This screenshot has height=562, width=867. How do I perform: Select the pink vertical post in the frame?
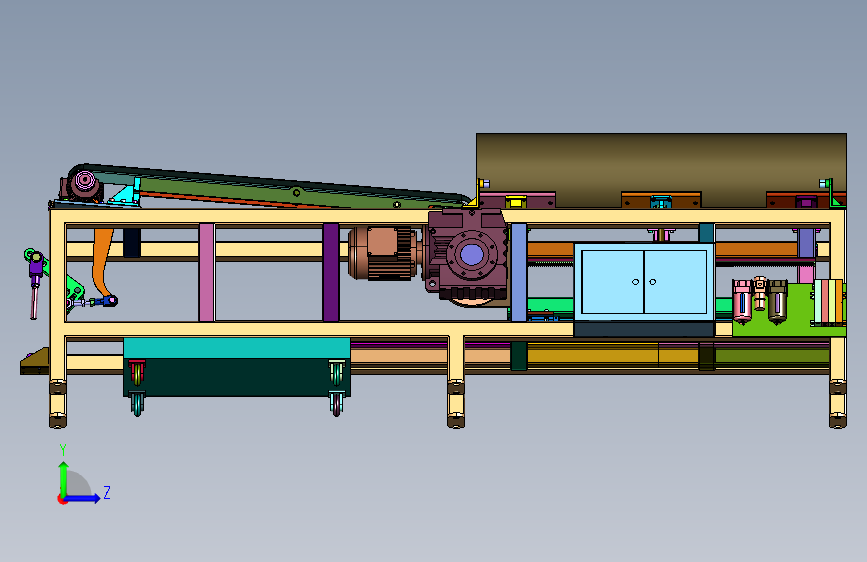tap(206, 272)
